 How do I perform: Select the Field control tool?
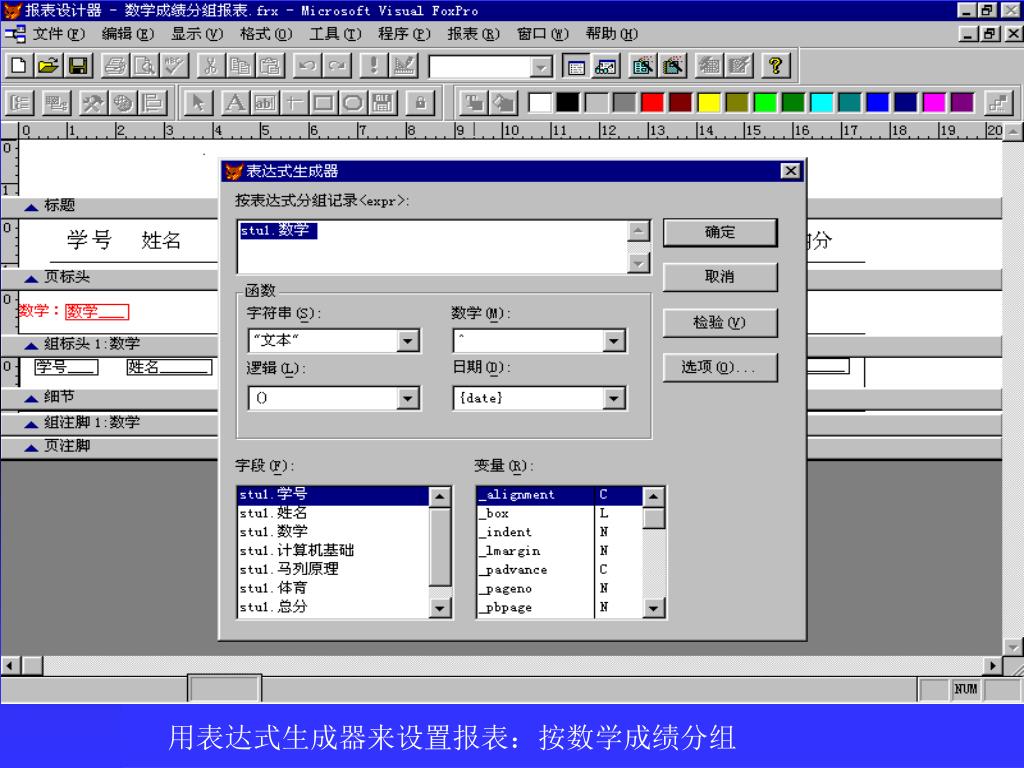click(264, 103)
